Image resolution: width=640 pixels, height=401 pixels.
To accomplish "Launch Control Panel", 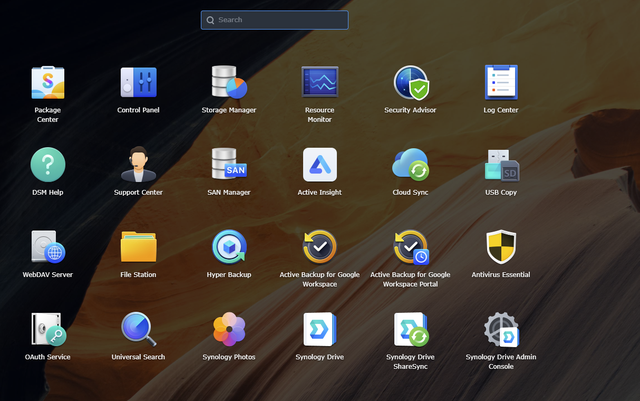I will (138, 83).
